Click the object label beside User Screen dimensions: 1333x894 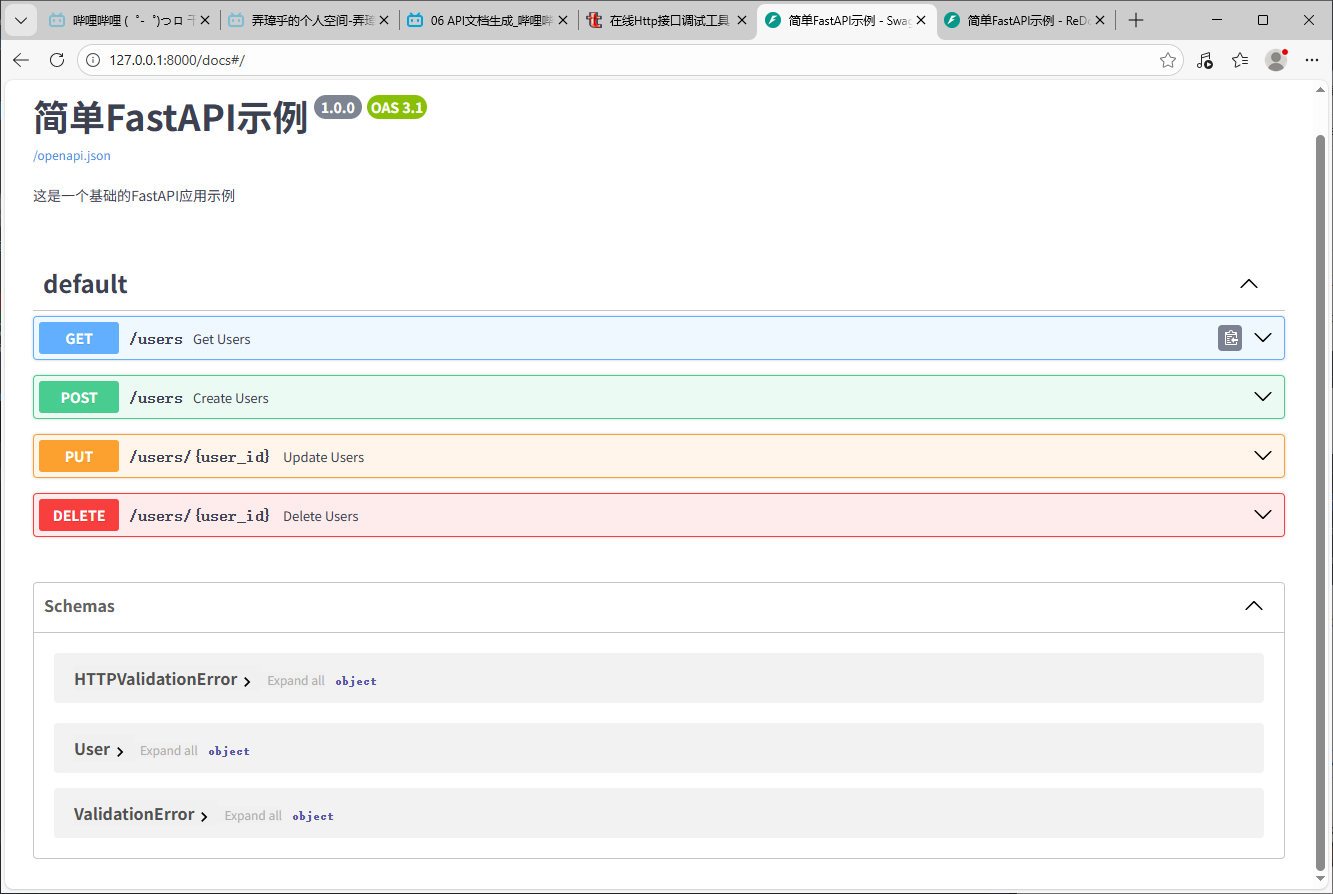tap(229, 751)
